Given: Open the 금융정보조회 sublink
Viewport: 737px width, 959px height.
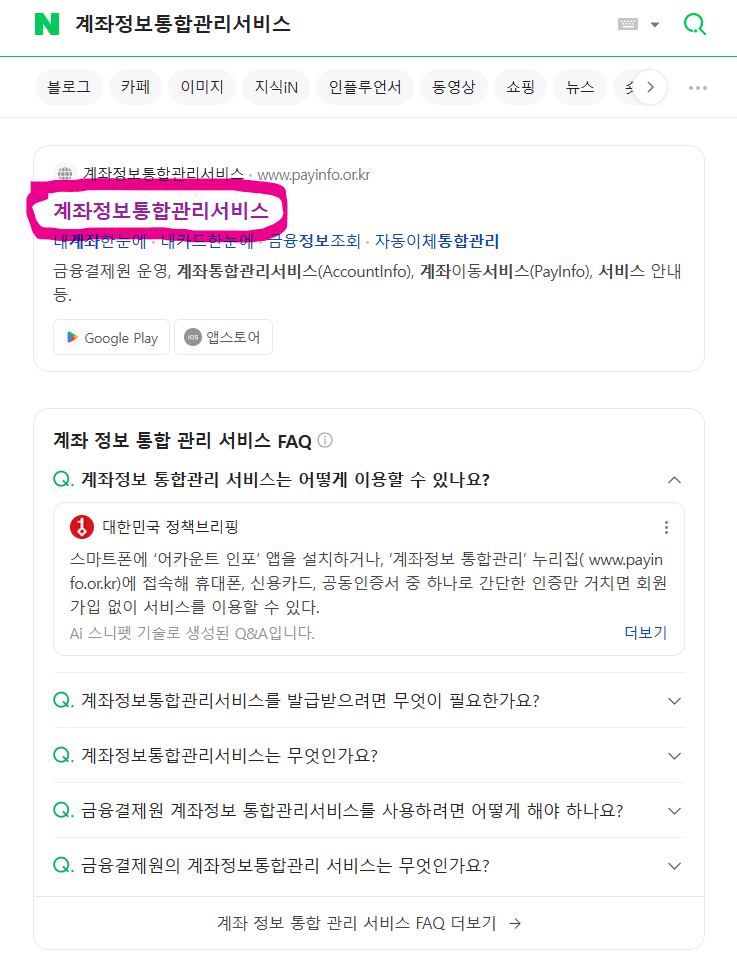Looking at the screenshot, I should pyautogui.click(x=314, y=241).
